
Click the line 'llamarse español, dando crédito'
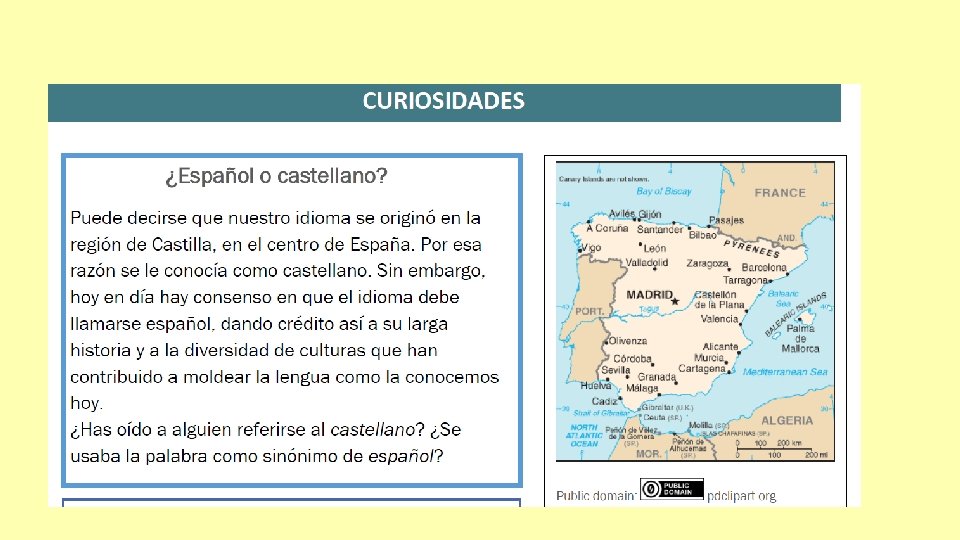pyautogui.click(x=259, y=324)
